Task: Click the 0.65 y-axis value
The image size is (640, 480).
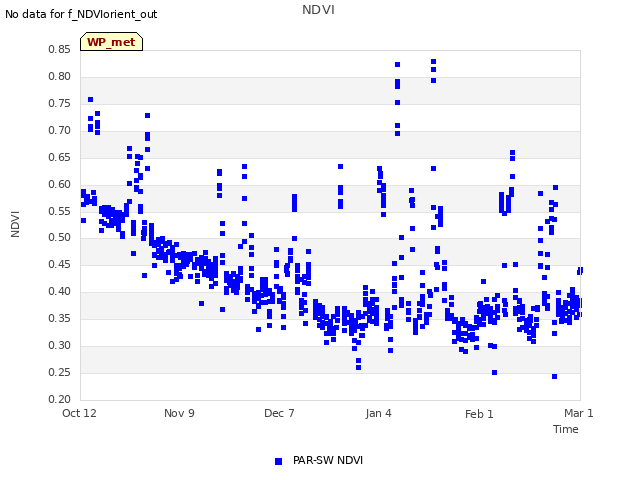Action: [x=60, y=157]
